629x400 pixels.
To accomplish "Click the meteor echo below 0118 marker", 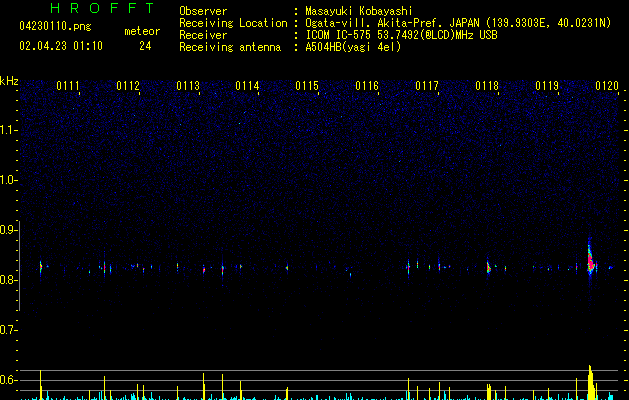I will coord(488,267).
